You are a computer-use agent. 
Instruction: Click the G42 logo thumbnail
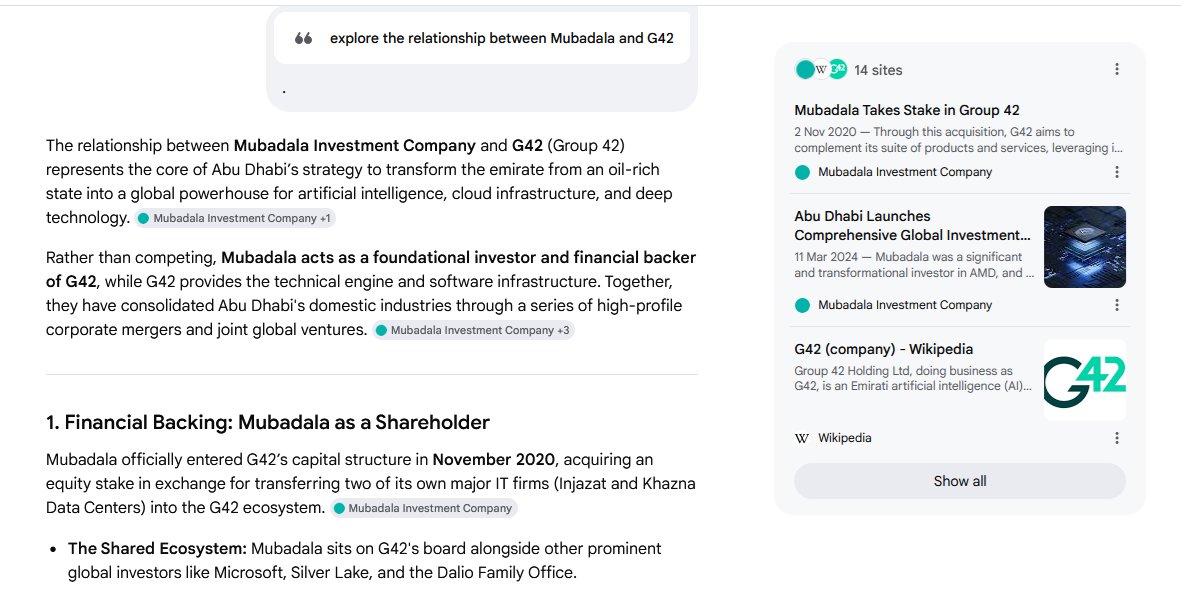click(x=1085, y=380)
